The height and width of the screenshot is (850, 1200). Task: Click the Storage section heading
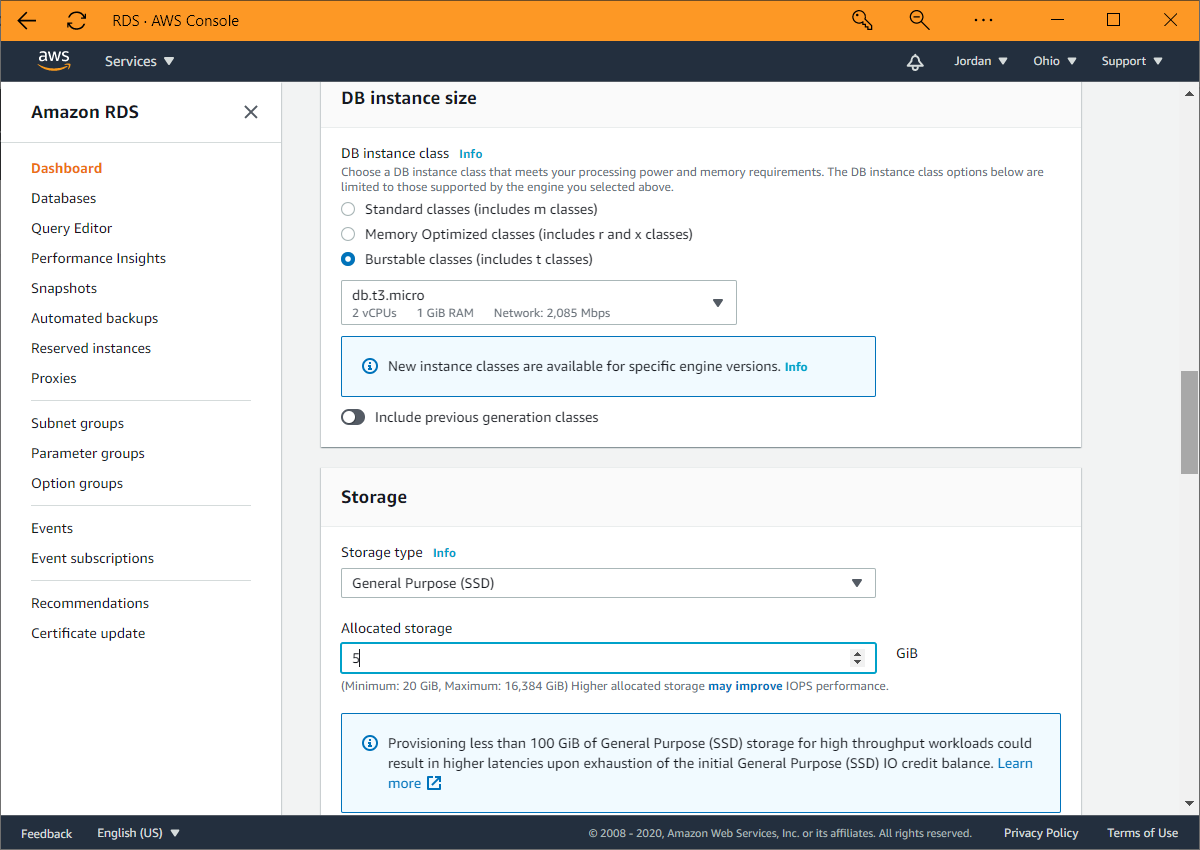[374, 497]
